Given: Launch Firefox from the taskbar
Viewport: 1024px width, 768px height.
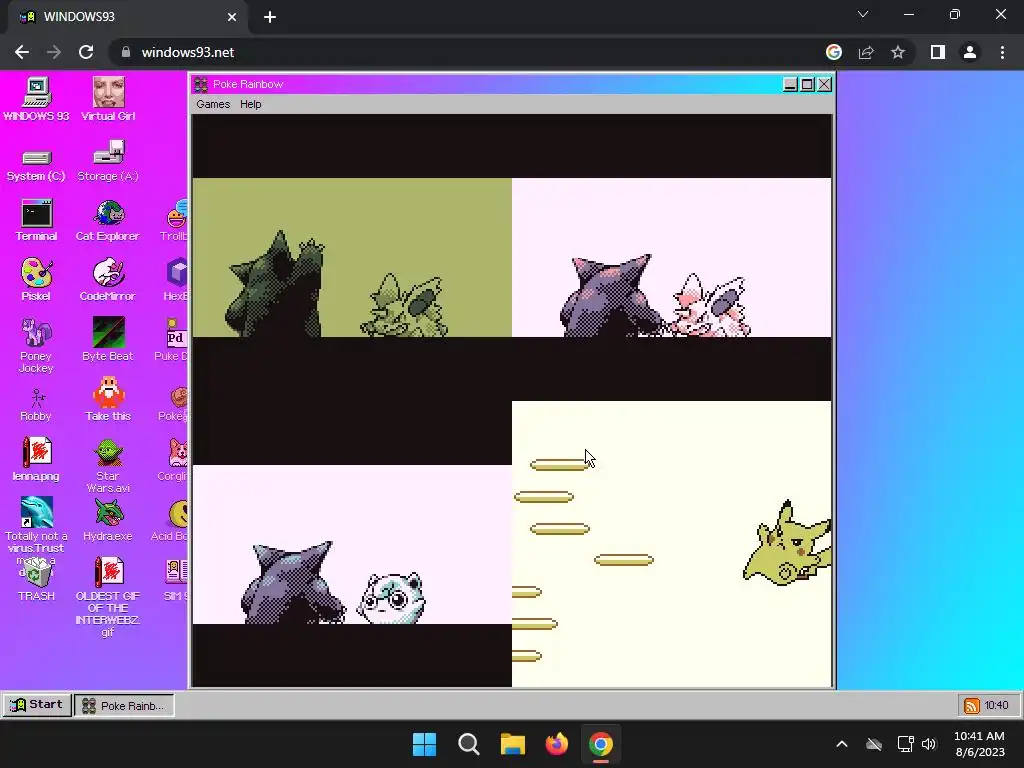Looking at the screenshot, I should click(x=557, y=744).
